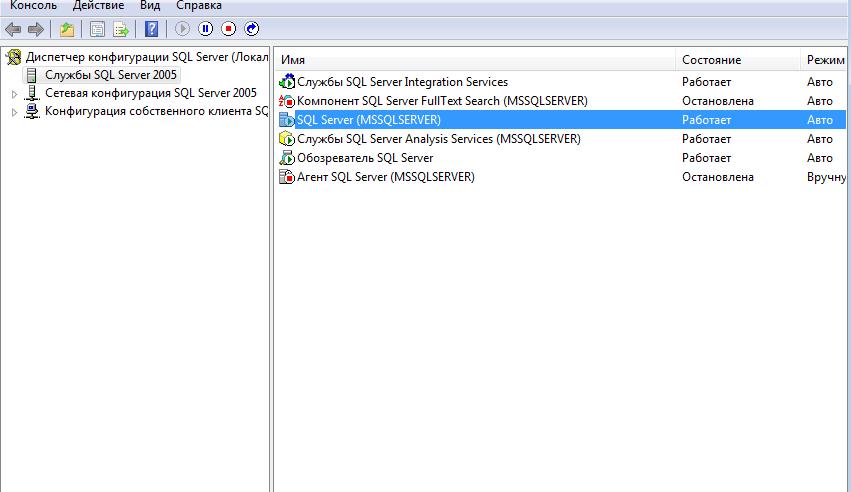Click Работает status of Integration Services
The height and width of the screenshot is (492, 851).
click(x=706, y=82)
